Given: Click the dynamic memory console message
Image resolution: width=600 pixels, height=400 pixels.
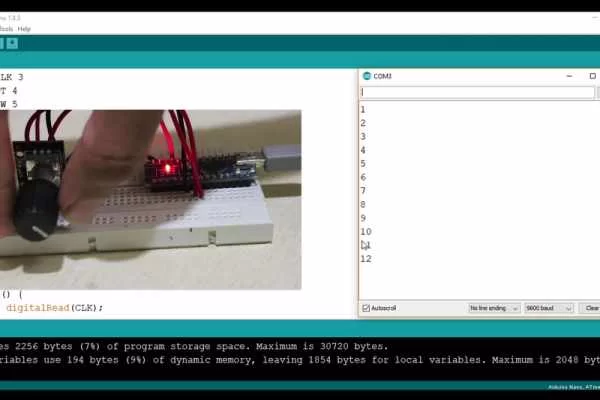Looking at the screenshot, I should (x=300, y=360).
